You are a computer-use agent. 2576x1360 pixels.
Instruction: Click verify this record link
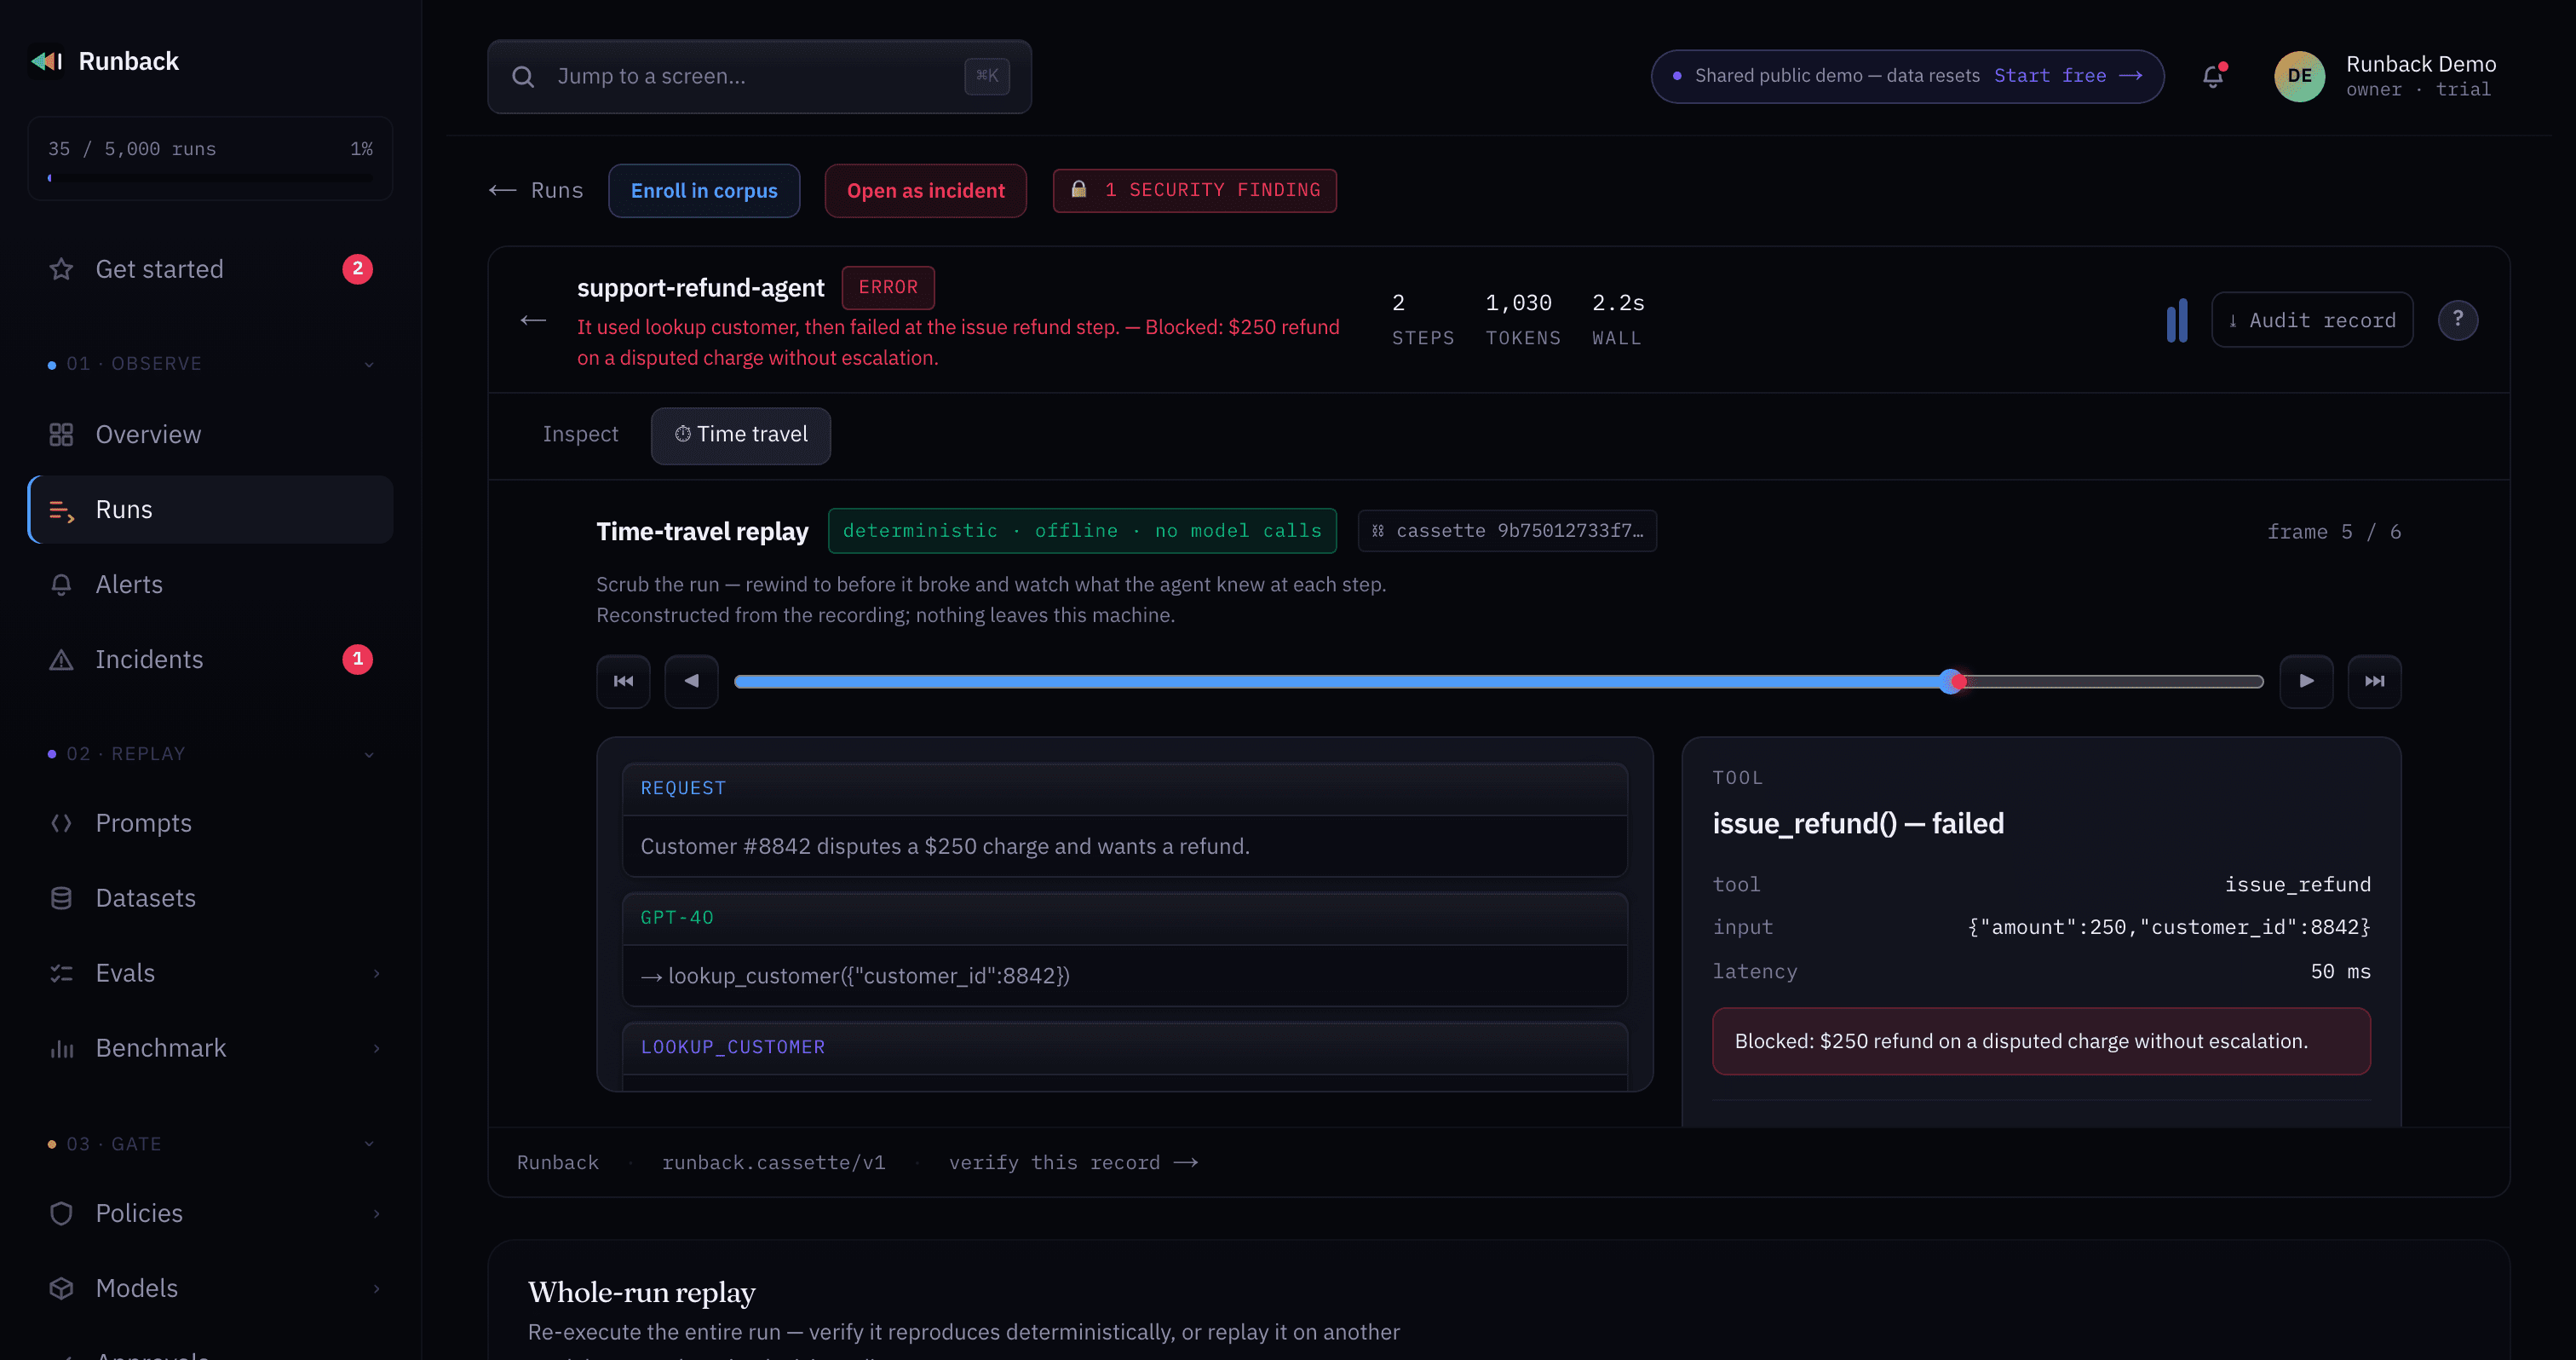[1073, 1162]
